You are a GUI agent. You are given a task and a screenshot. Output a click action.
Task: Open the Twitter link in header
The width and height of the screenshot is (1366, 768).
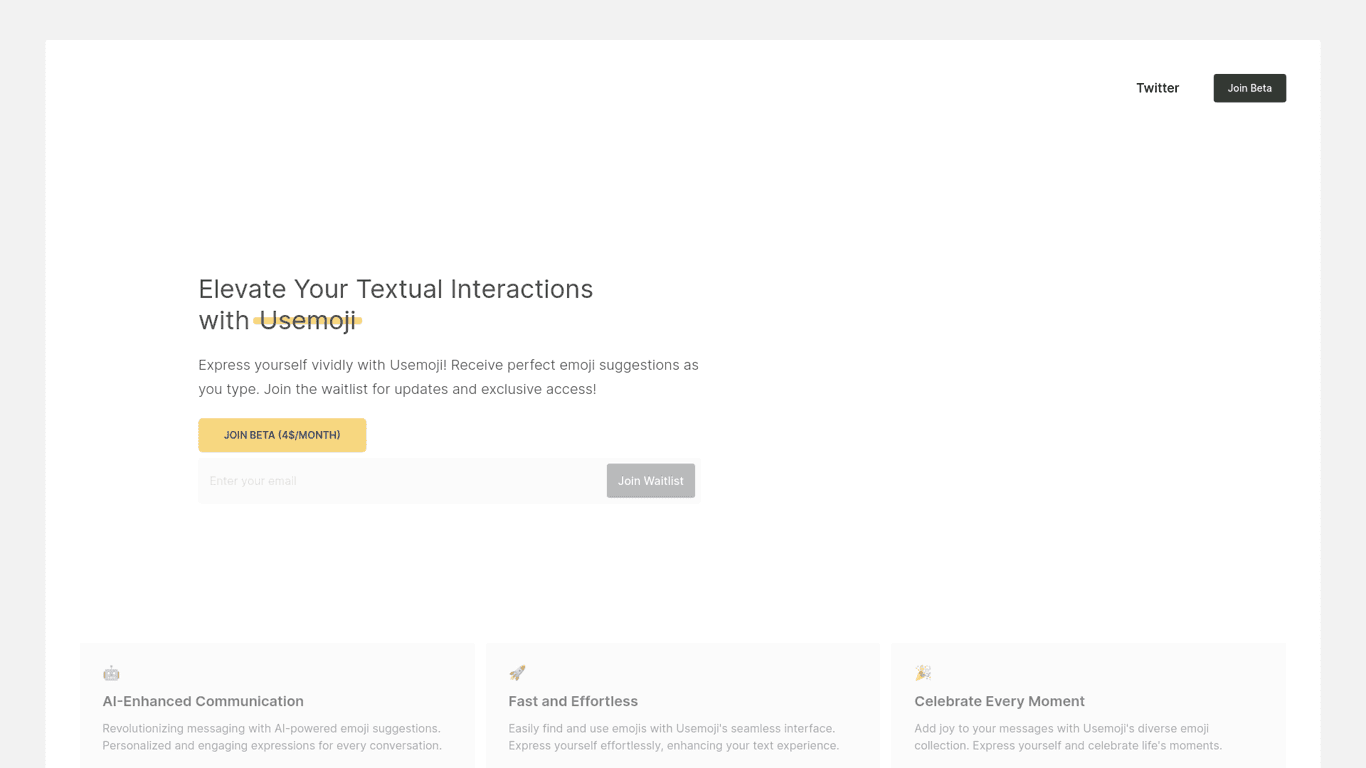tap(1157, 88)
